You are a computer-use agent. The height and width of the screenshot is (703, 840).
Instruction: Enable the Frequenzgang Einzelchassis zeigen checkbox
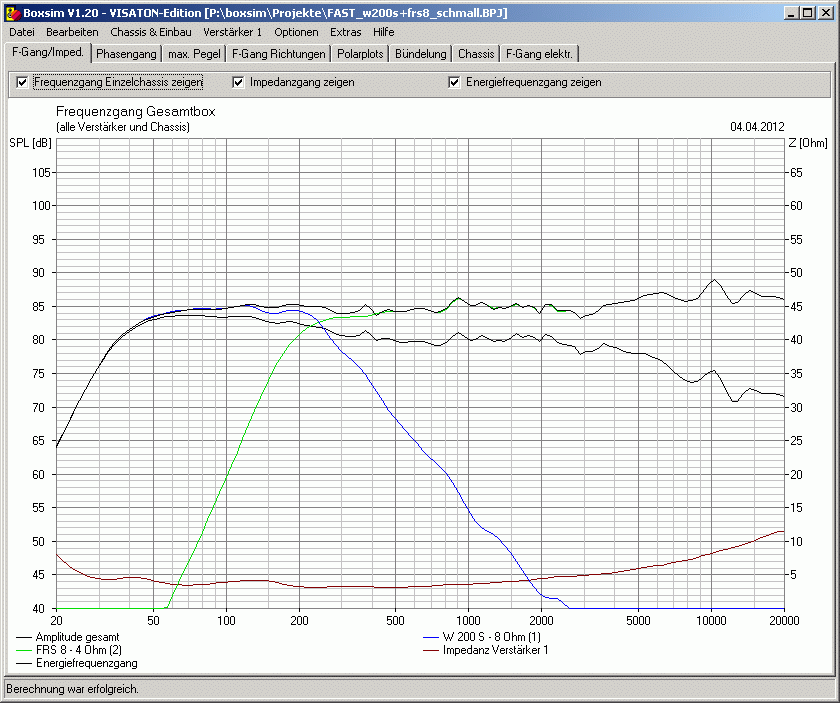tap(22, 82)
